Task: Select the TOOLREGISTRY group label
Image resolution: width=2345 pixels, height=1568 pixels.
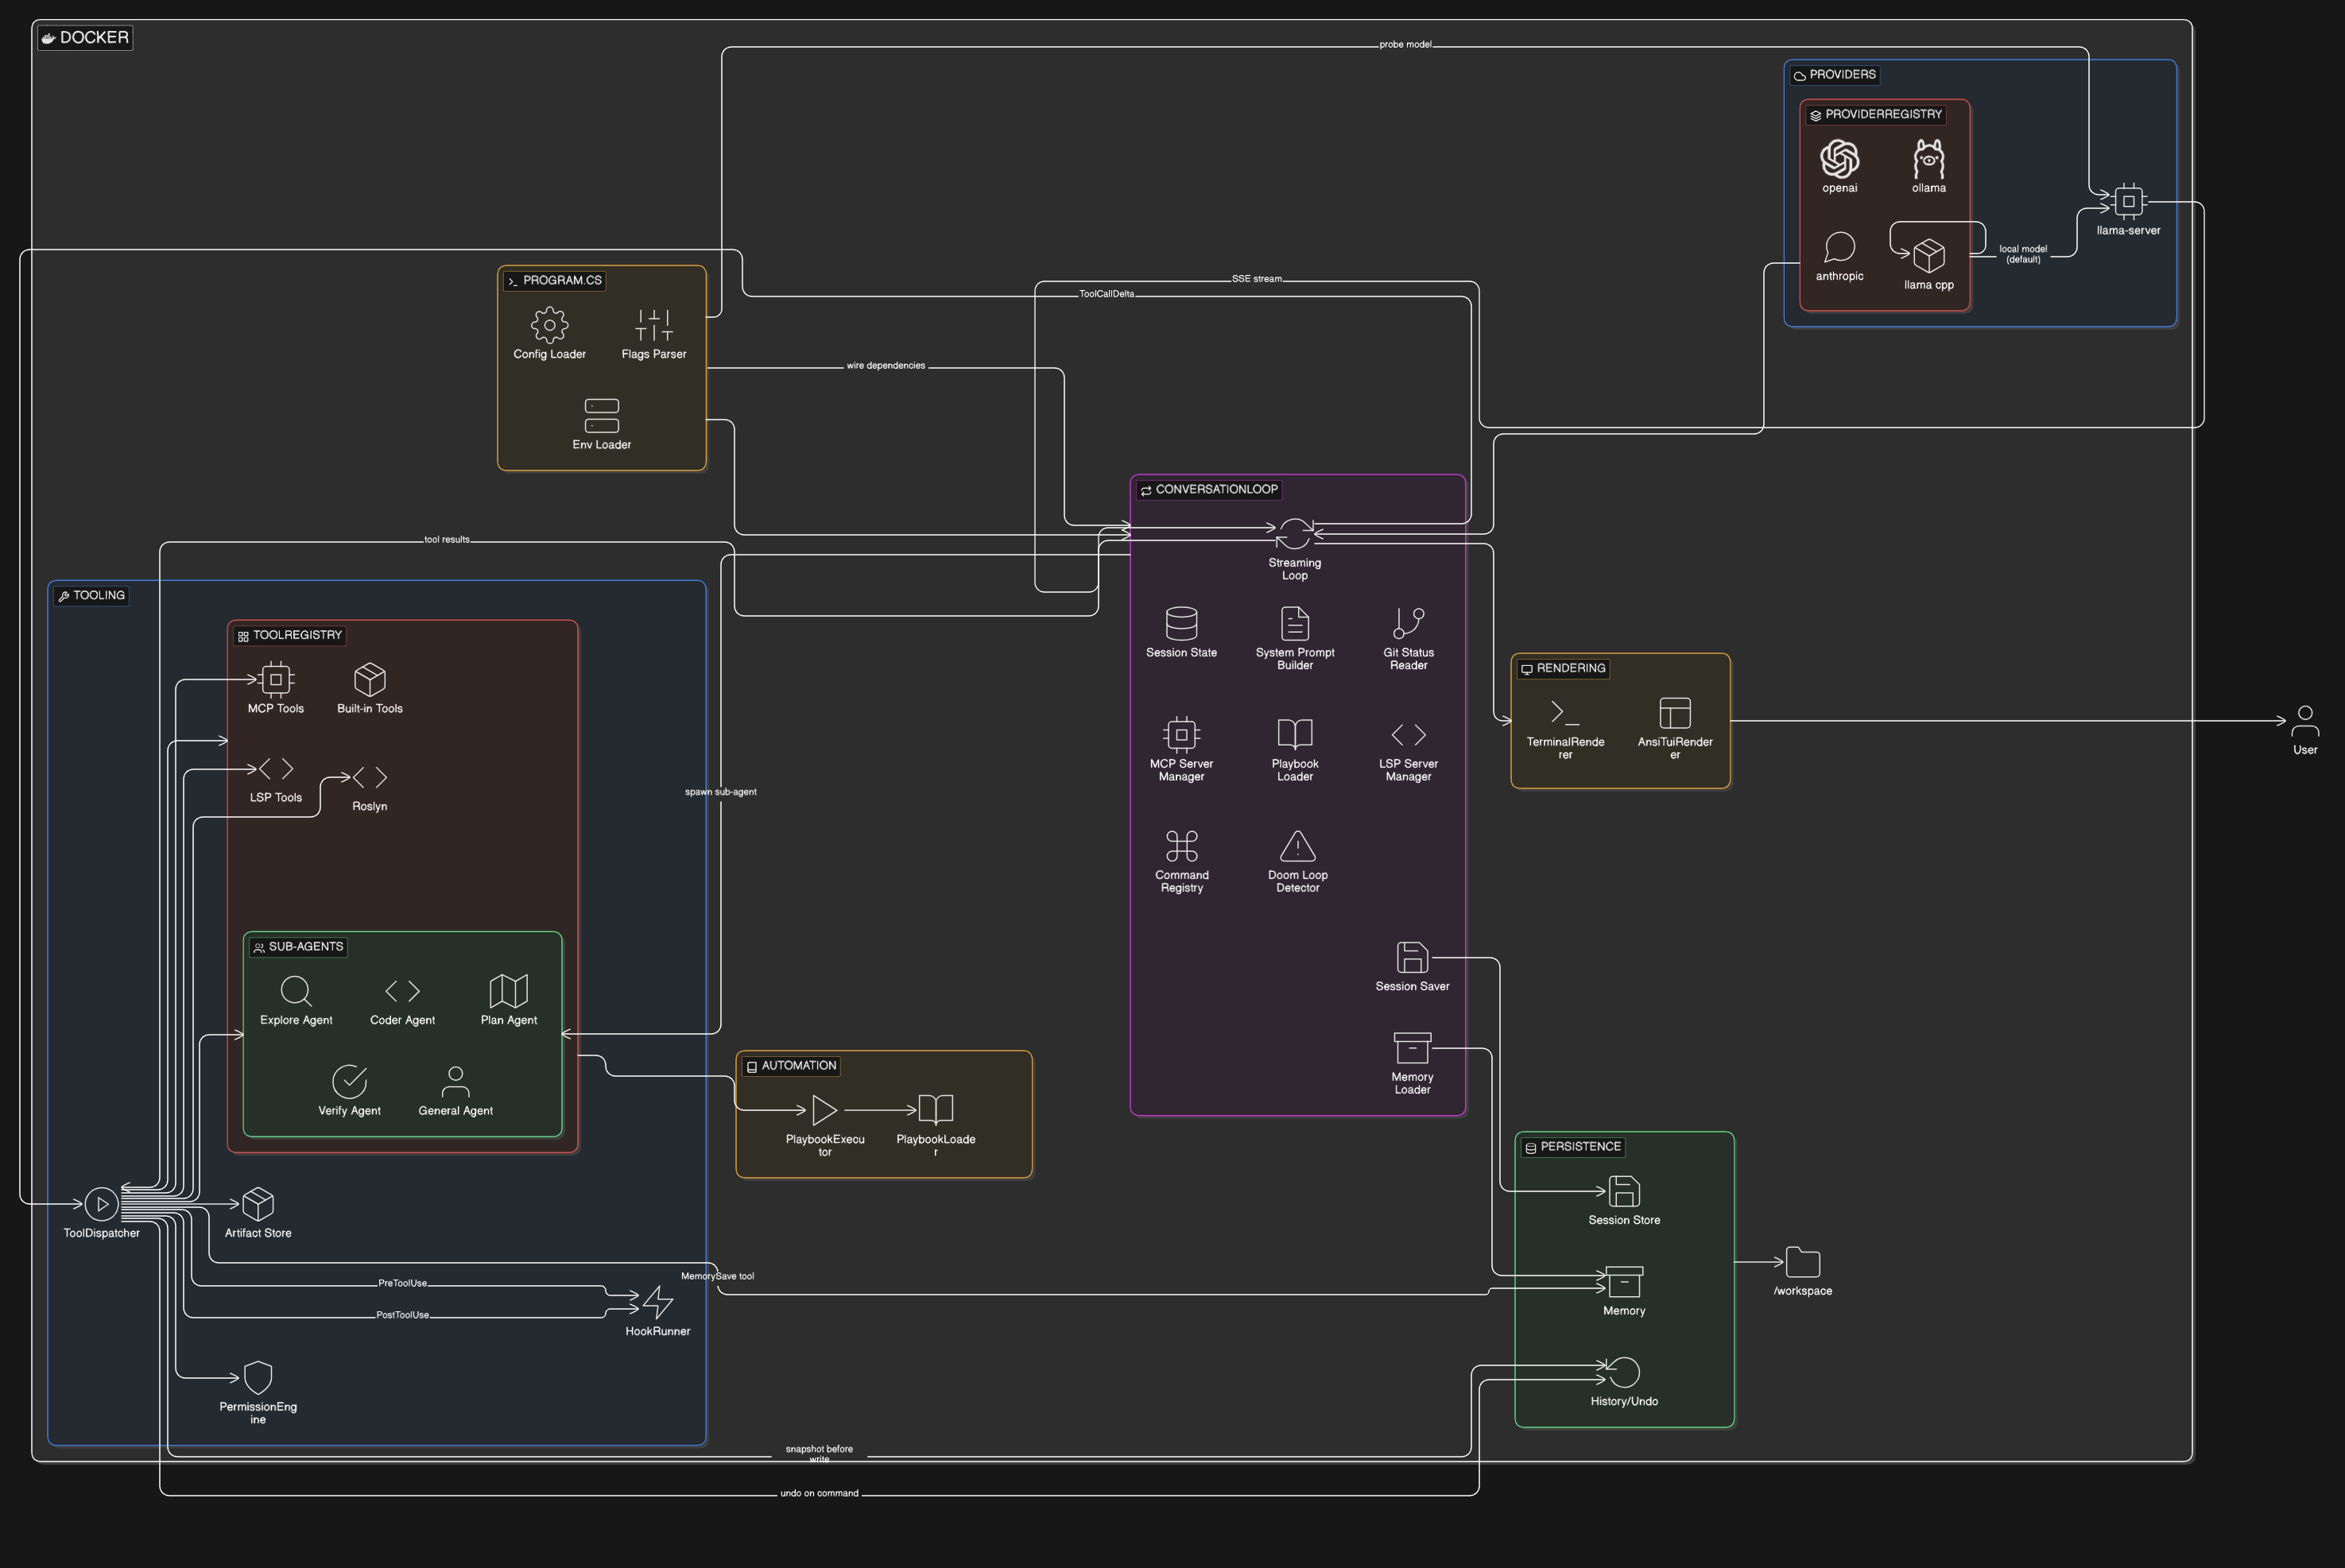Action: [x=289, y=636]
